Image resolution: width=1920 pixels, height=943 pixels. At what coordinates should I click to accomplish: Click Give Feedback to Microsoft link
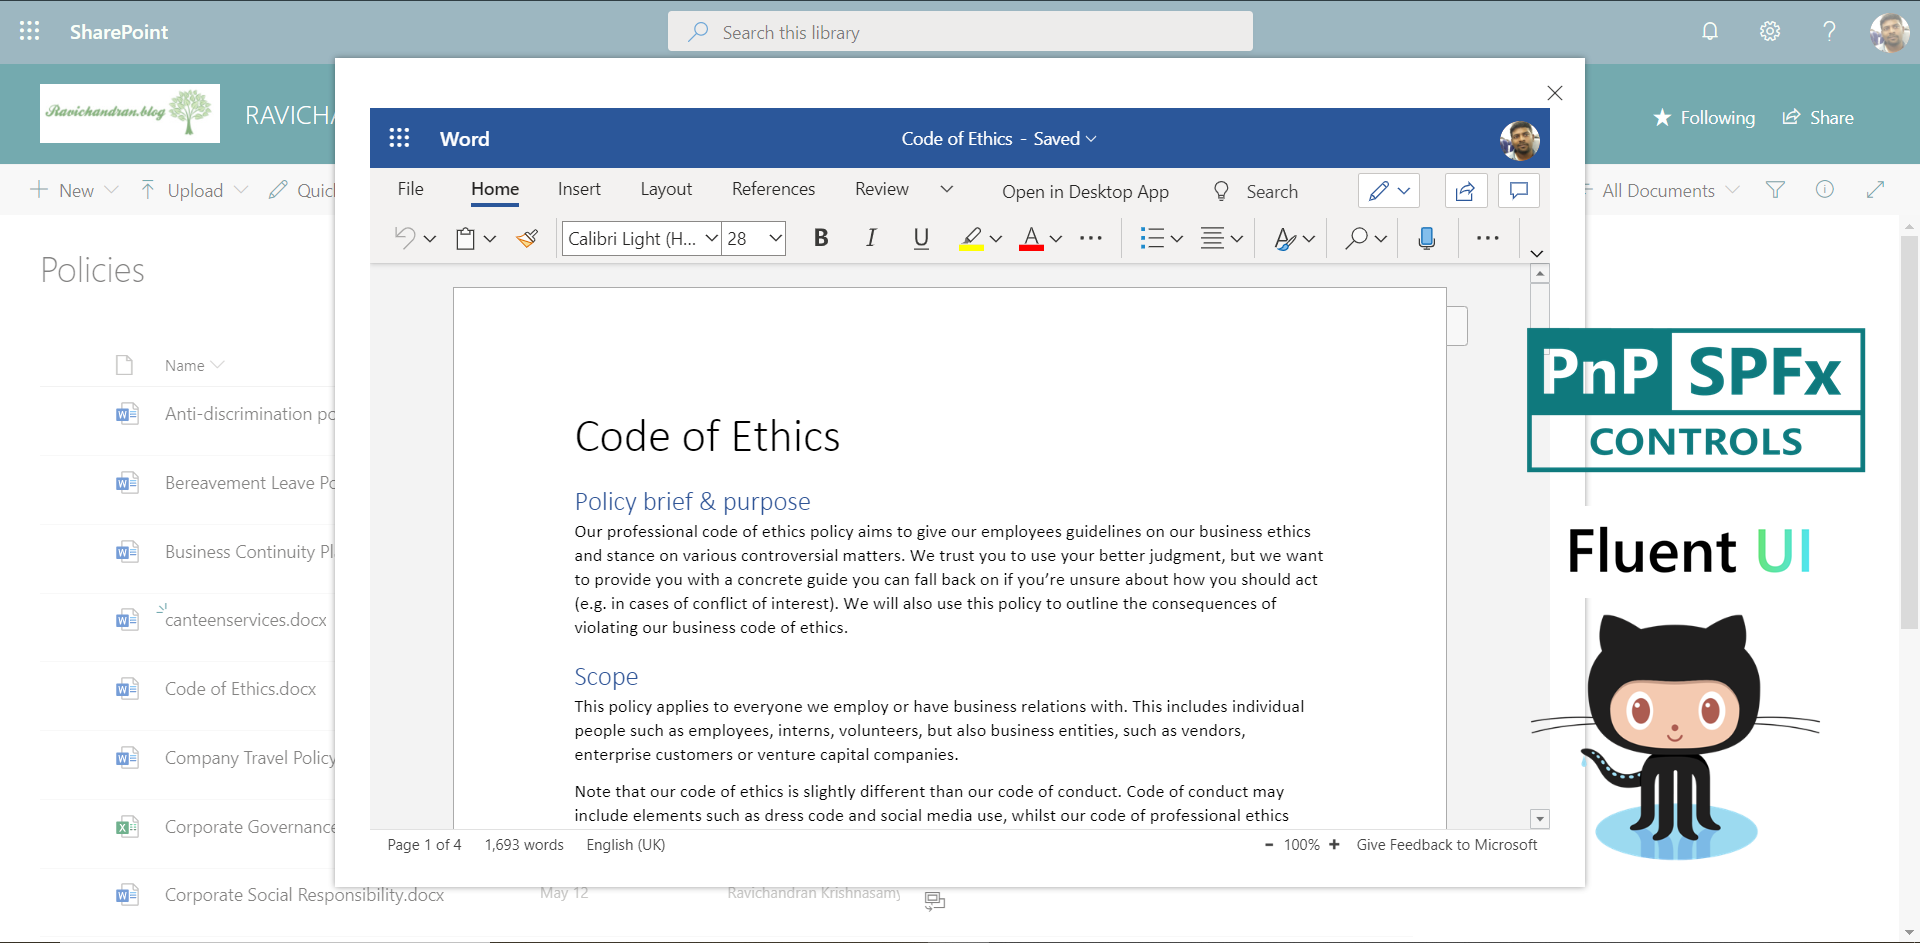1446,845
